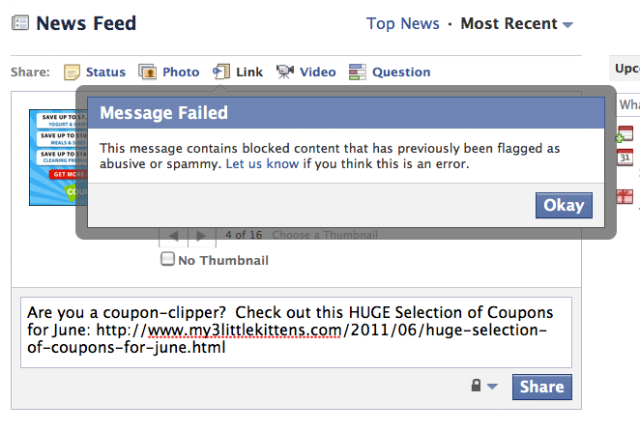Viewport: 640px width, 432px height.
Task: Click the blue Share button
Action: (542, 387)
